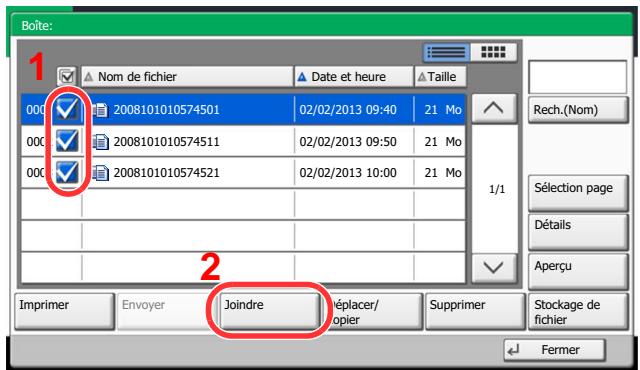Image resolution: width=640 pixels, height=370 pixels.
Task: Click document icon of file 200810101574511
Action: coord(100,142)
